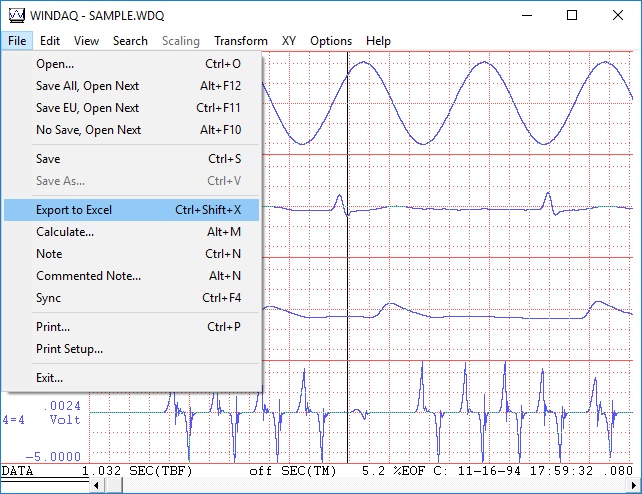Choose Sync menu entry
The image size is (642, 494).
tap(131, 298)
